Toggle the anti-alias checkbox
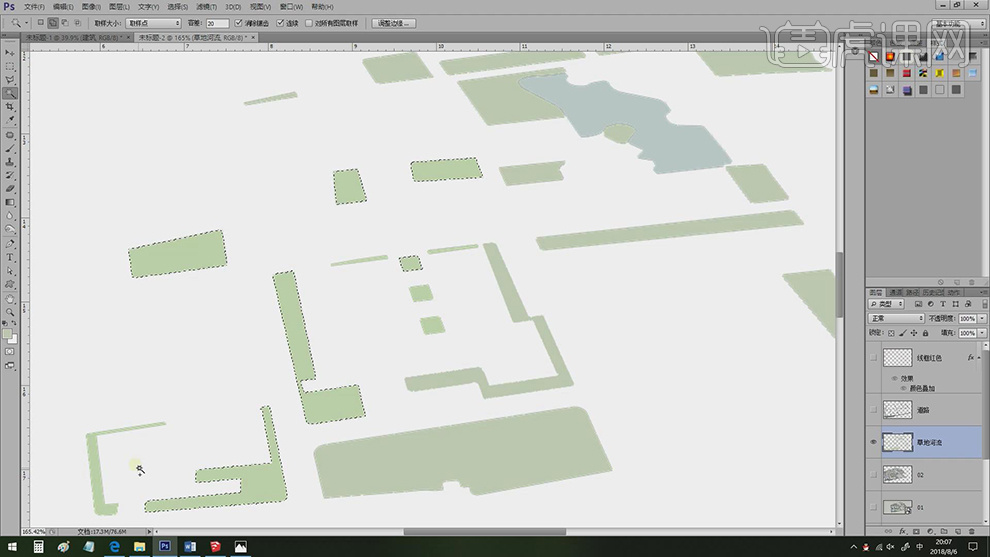The height and width of the screenshot is (557, 990). tap(238, 23)
